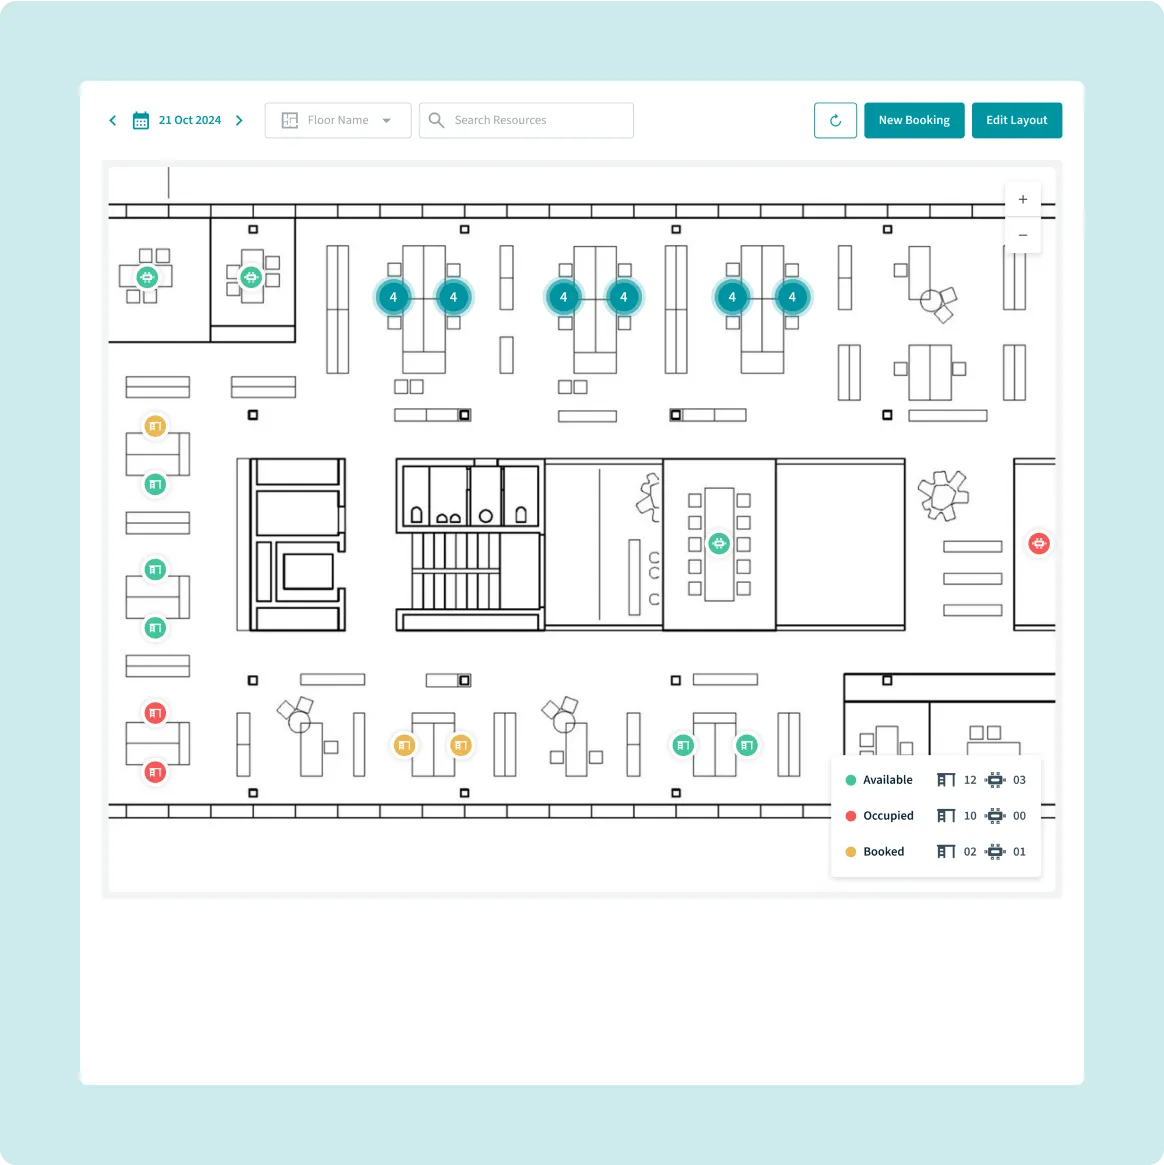The height and width of the screenshot is (1165, 1164).
Task: Open the first cluster of 4 desks
Action: 394,297
